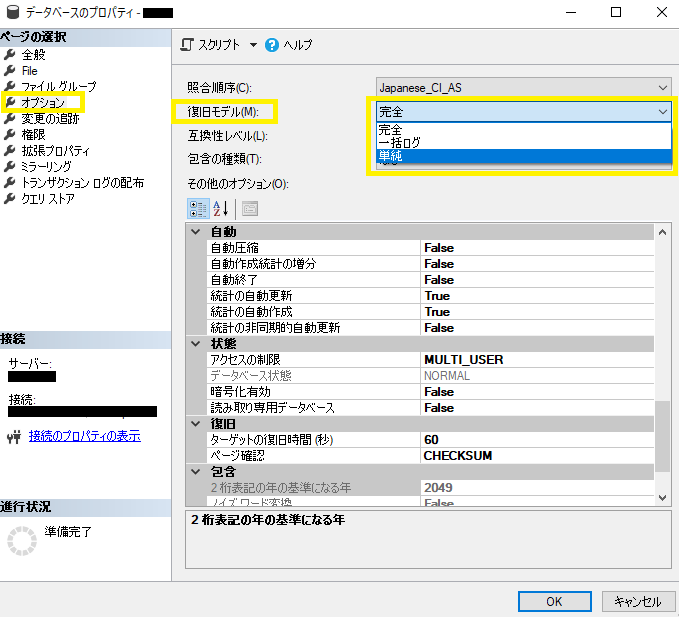Image resolution: width=679 pixels, height=617 pixels.
Task: Select the ファイル グループ page
Action: tap(59, 87)
